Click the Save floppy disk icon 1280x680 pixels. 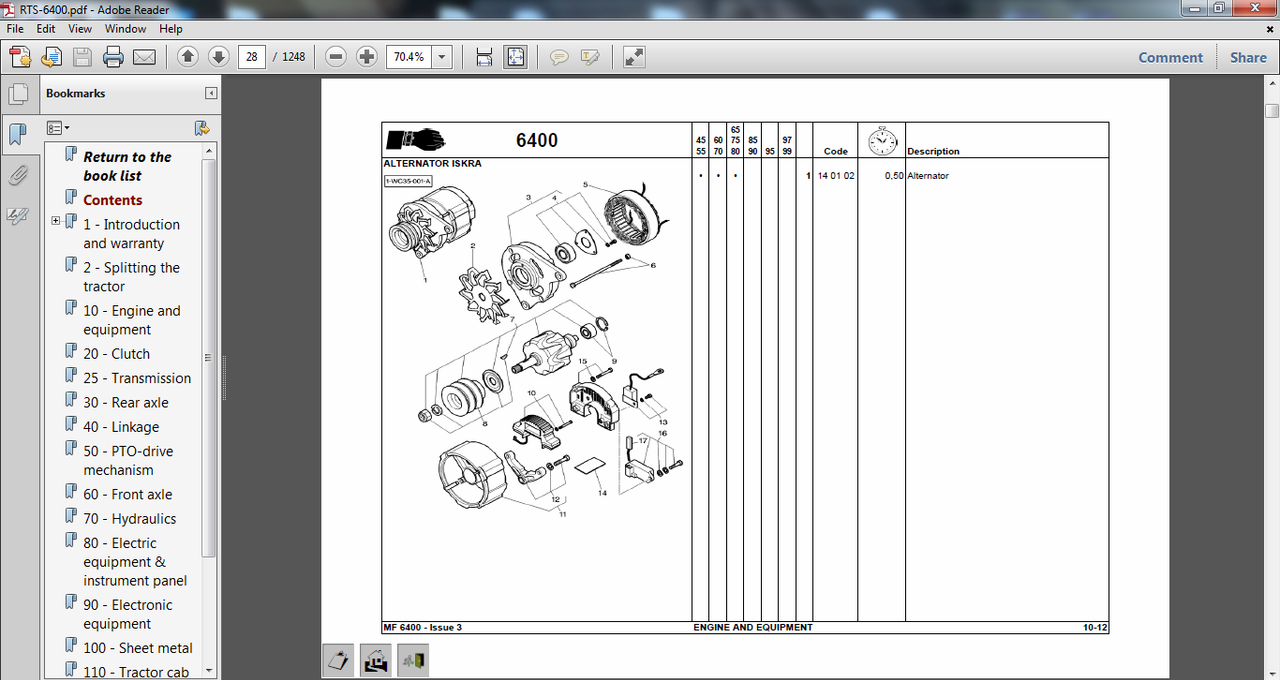point(82,57)
